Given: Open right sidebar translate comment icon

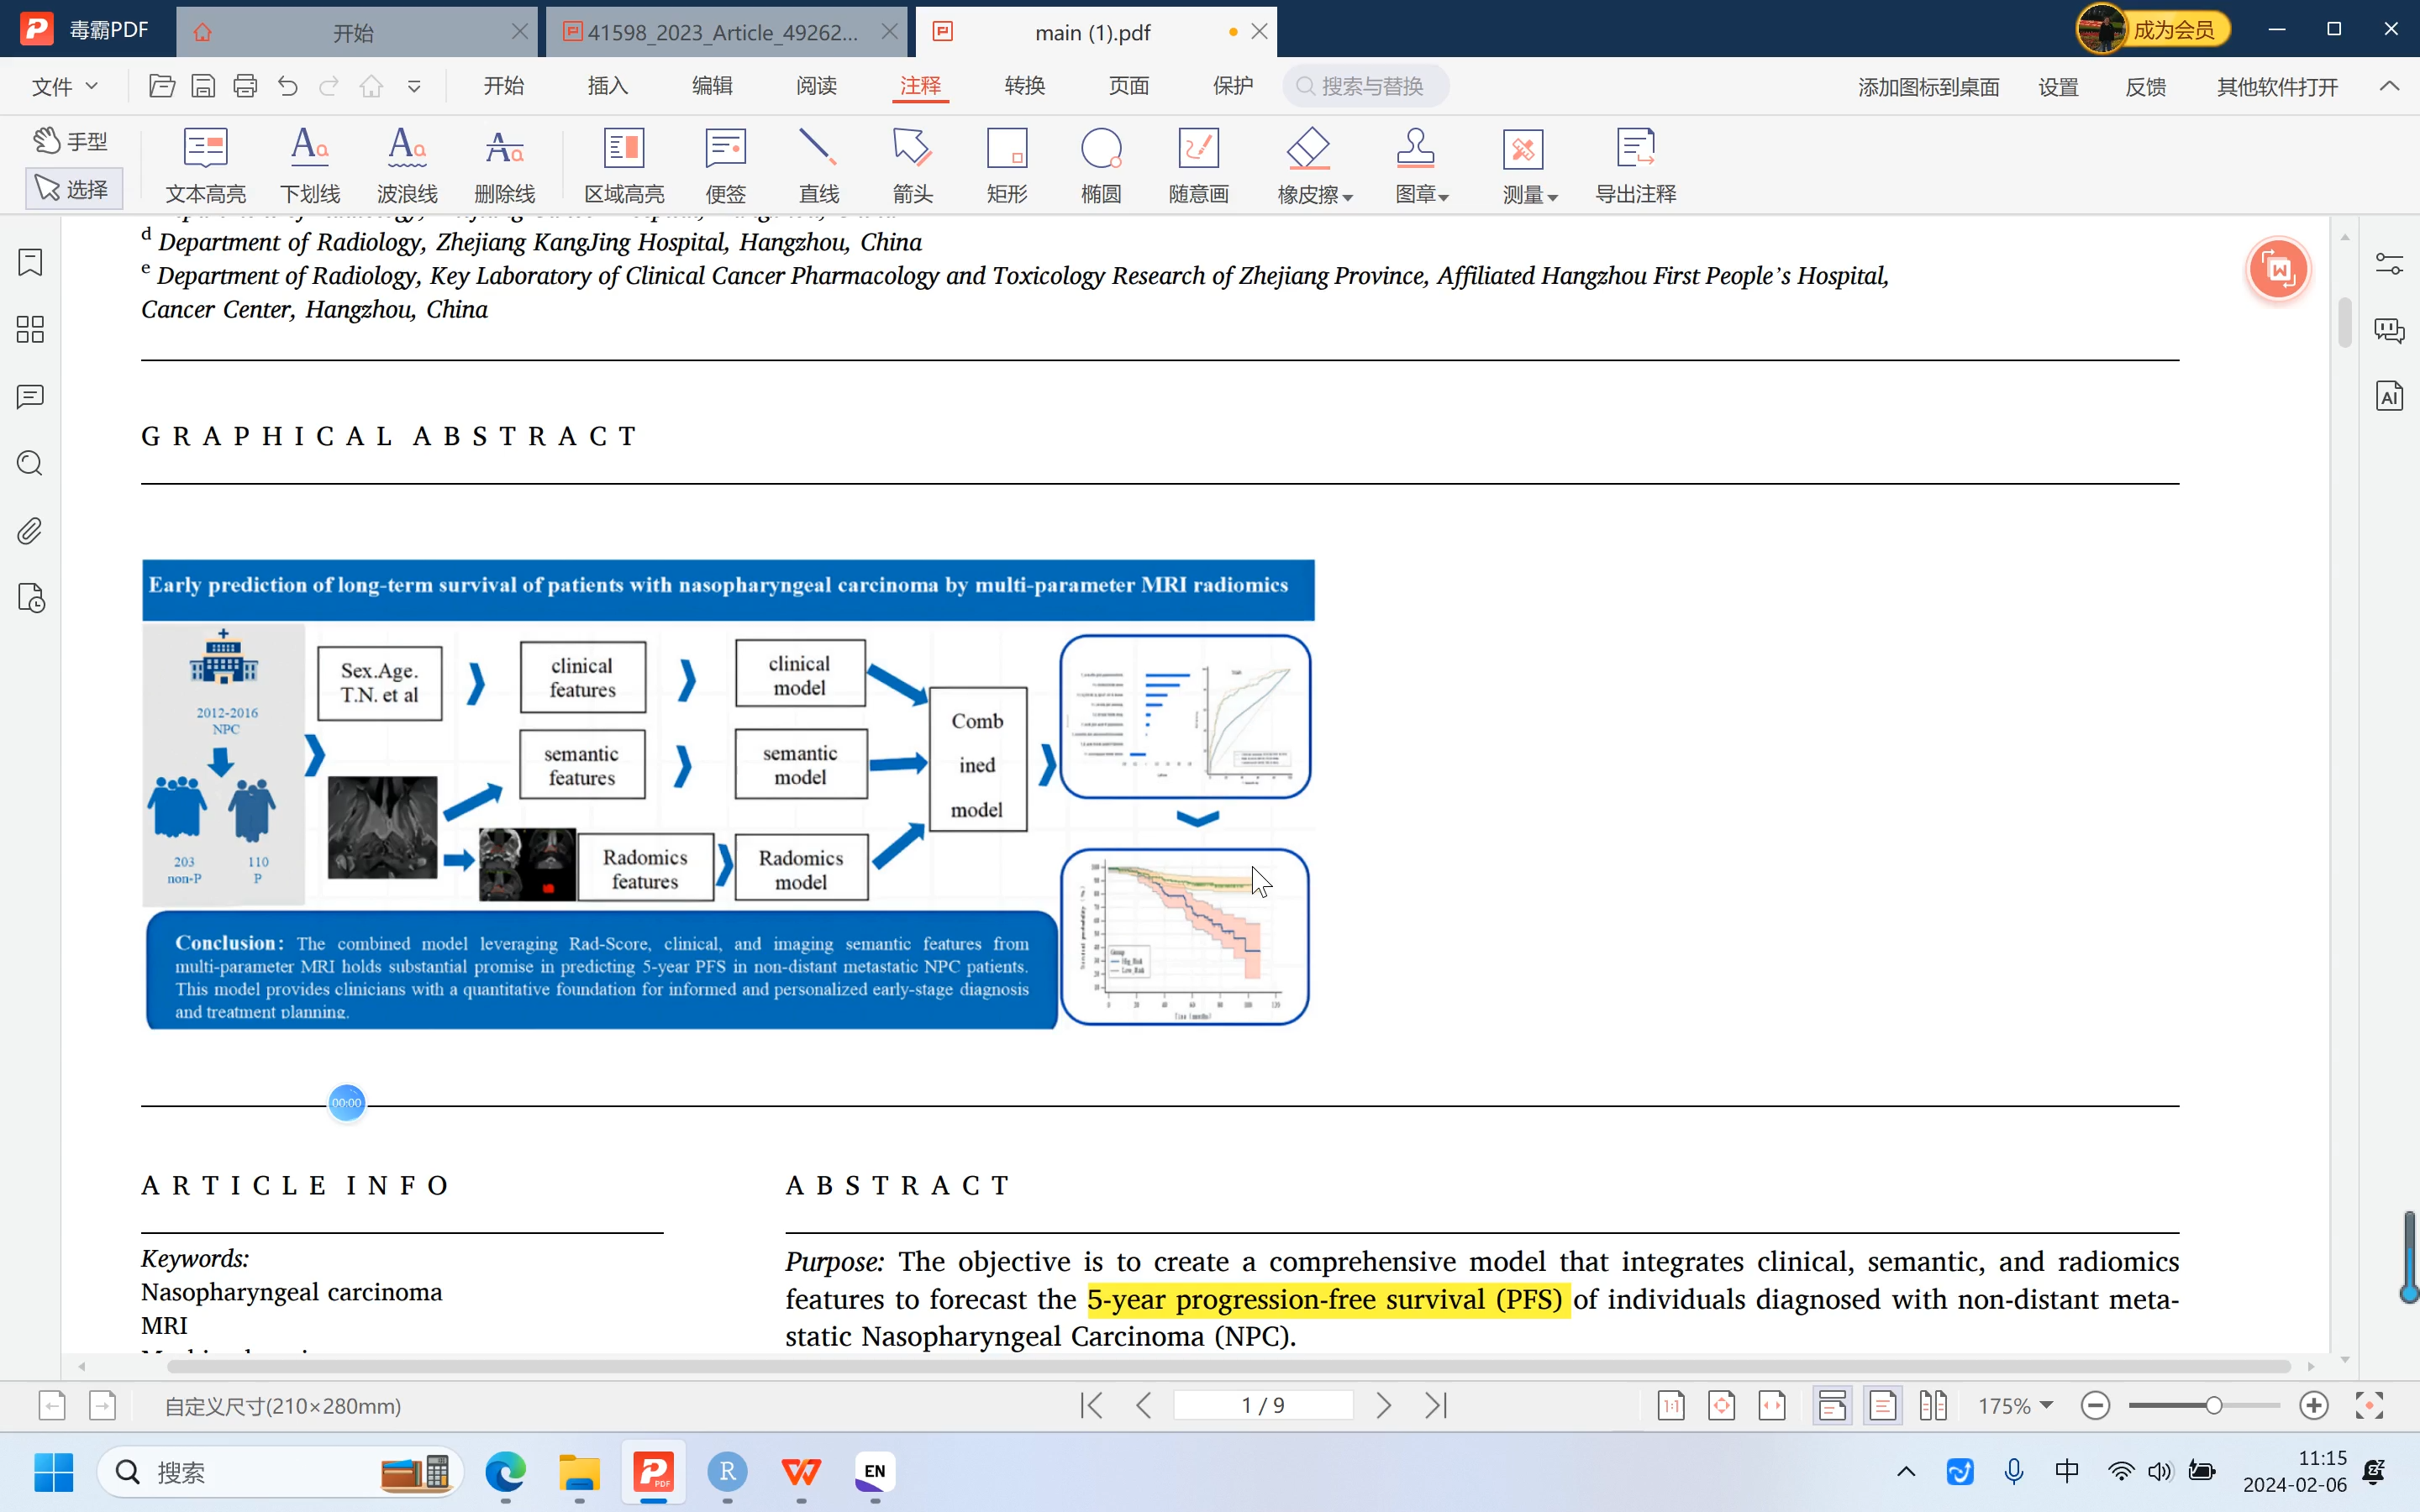Looking at the screenshot, I should 2390,330.
